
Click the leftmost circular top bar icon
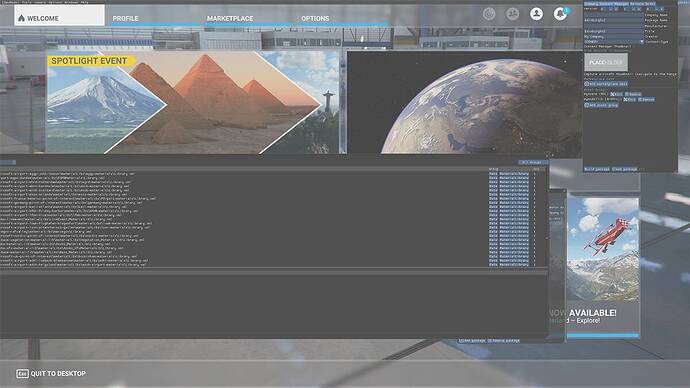tap(488, 14)
